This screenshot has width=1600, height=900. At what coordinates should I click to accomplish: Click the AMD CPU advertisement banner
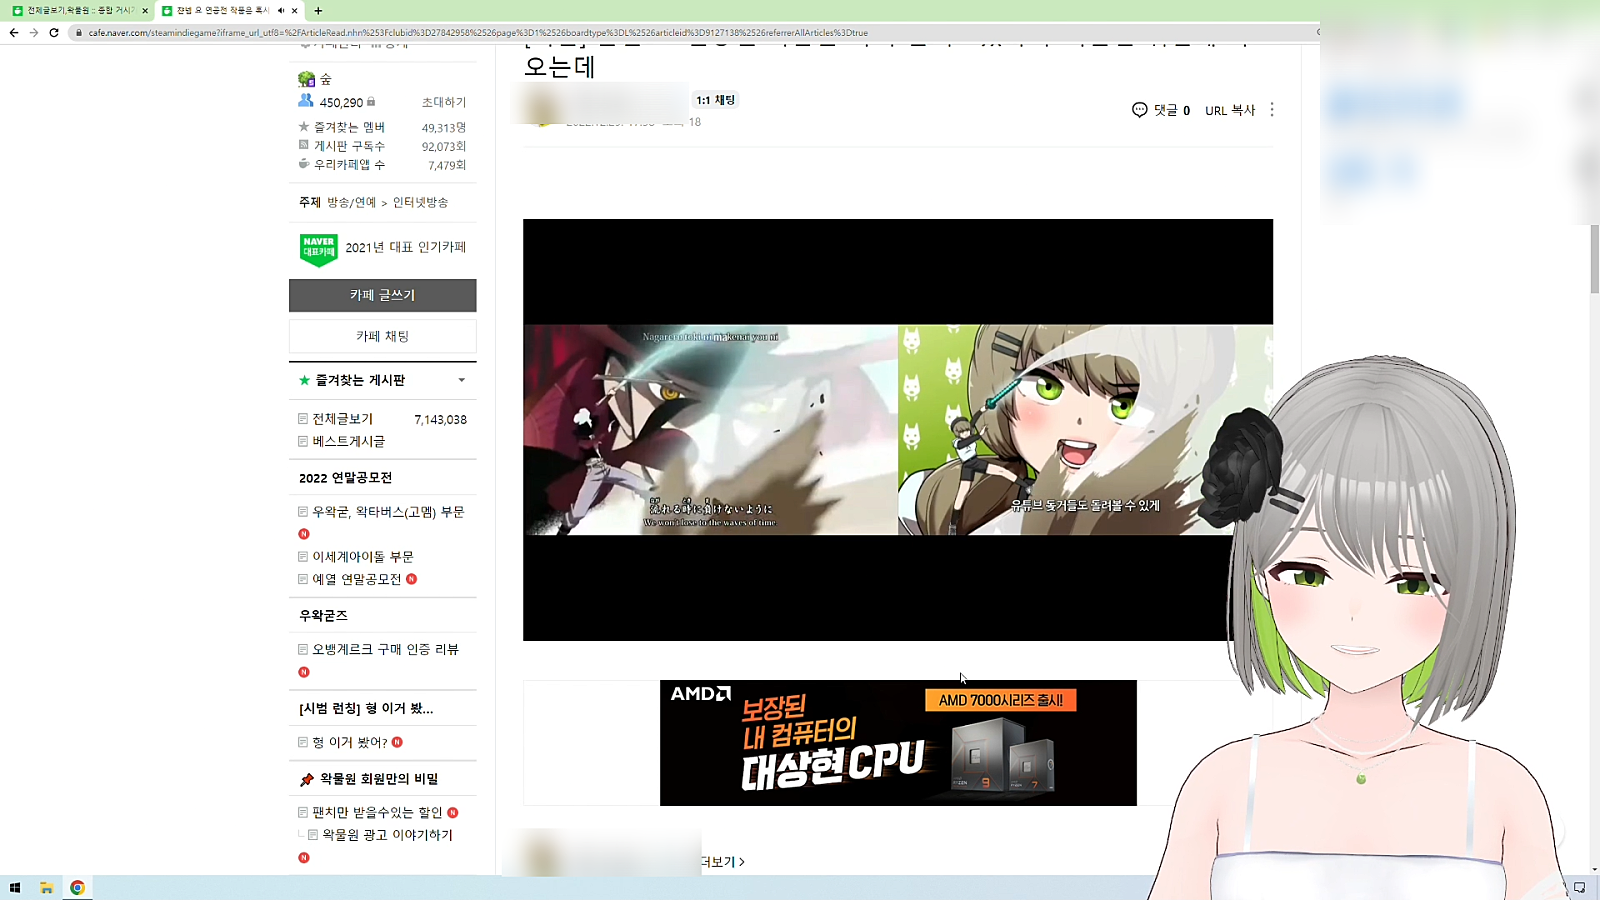click(x=898, y=743)
